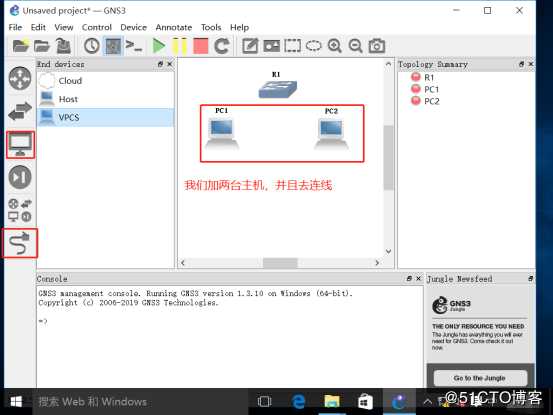Float the Jungle Newsfeed panel

[x=530, y=279]
